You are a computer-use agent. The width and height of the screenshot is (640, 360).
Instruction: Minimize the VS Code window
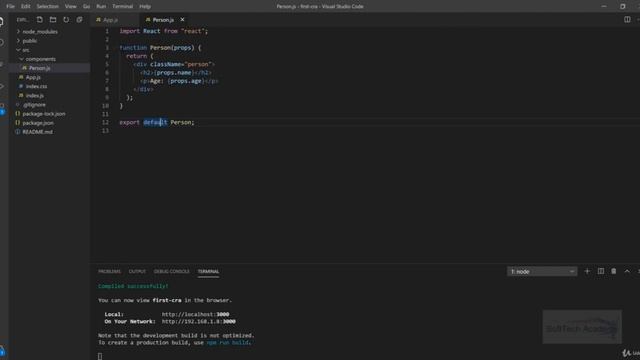pos(604,6)
